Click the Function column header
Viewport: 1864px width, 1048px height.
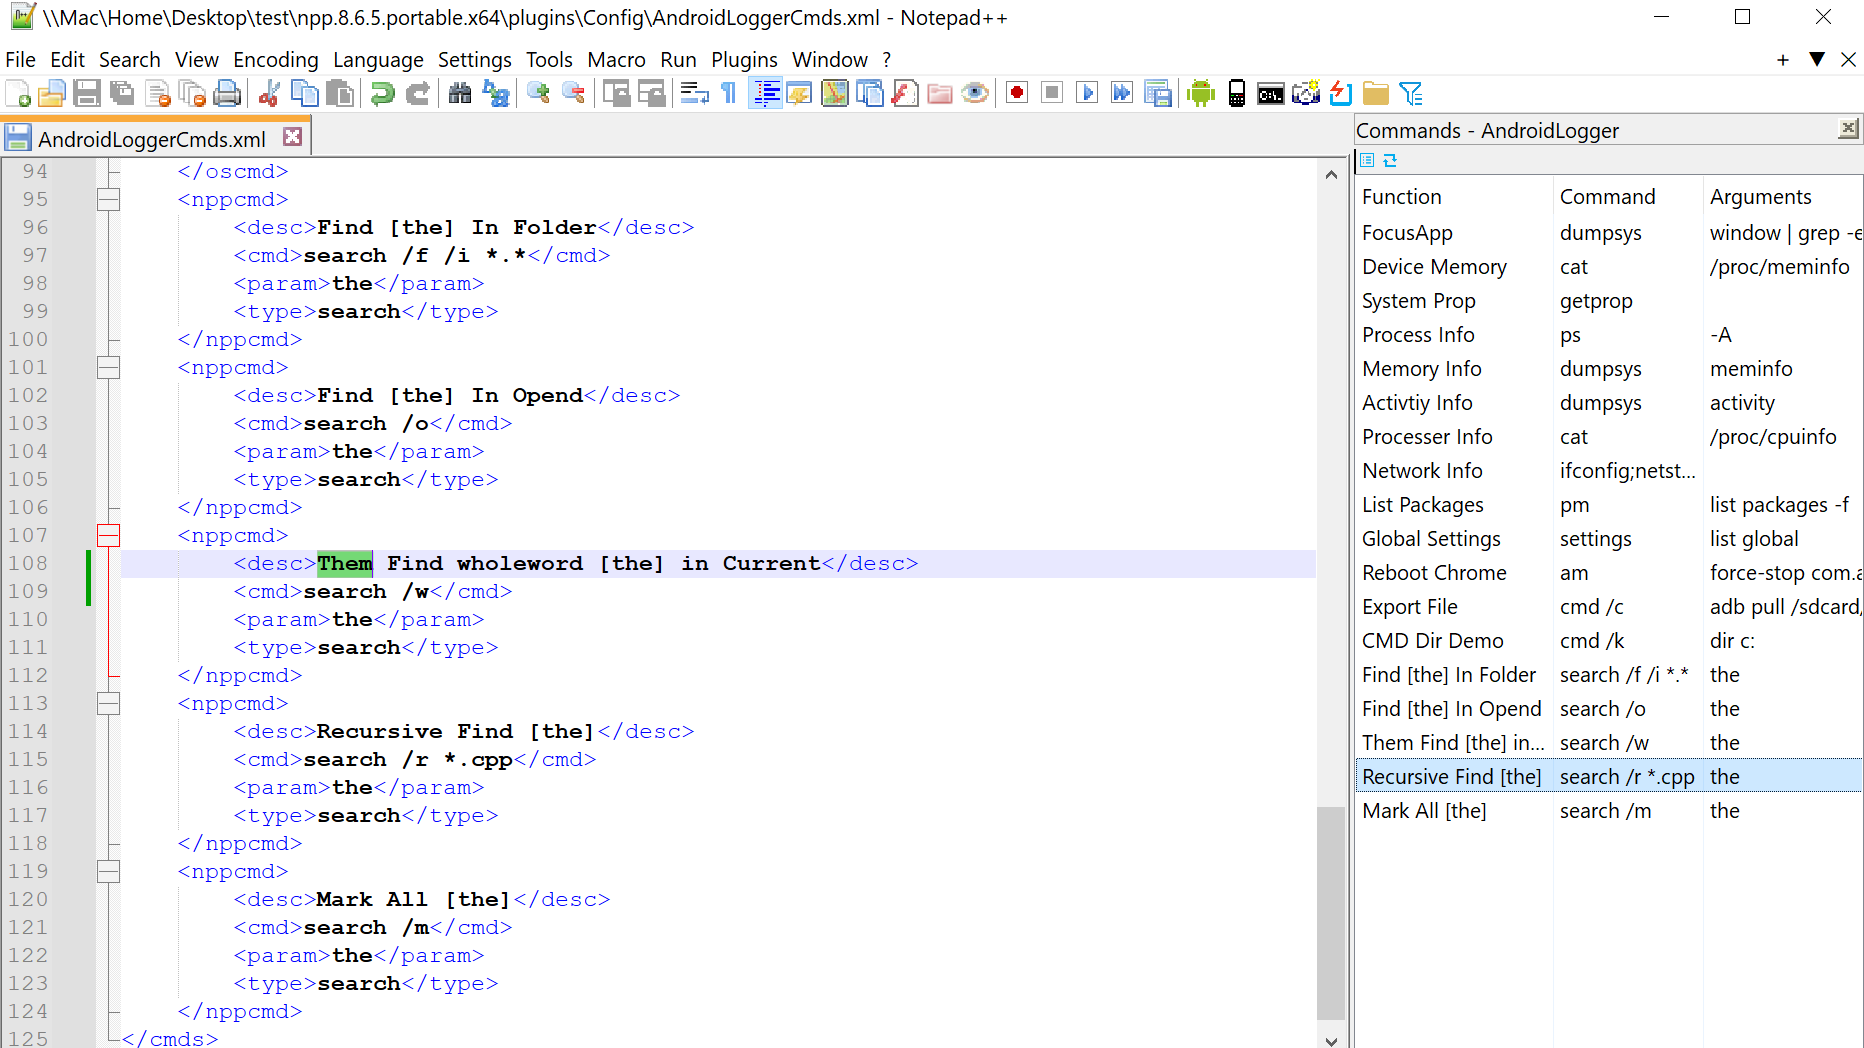click(1454, 197)
